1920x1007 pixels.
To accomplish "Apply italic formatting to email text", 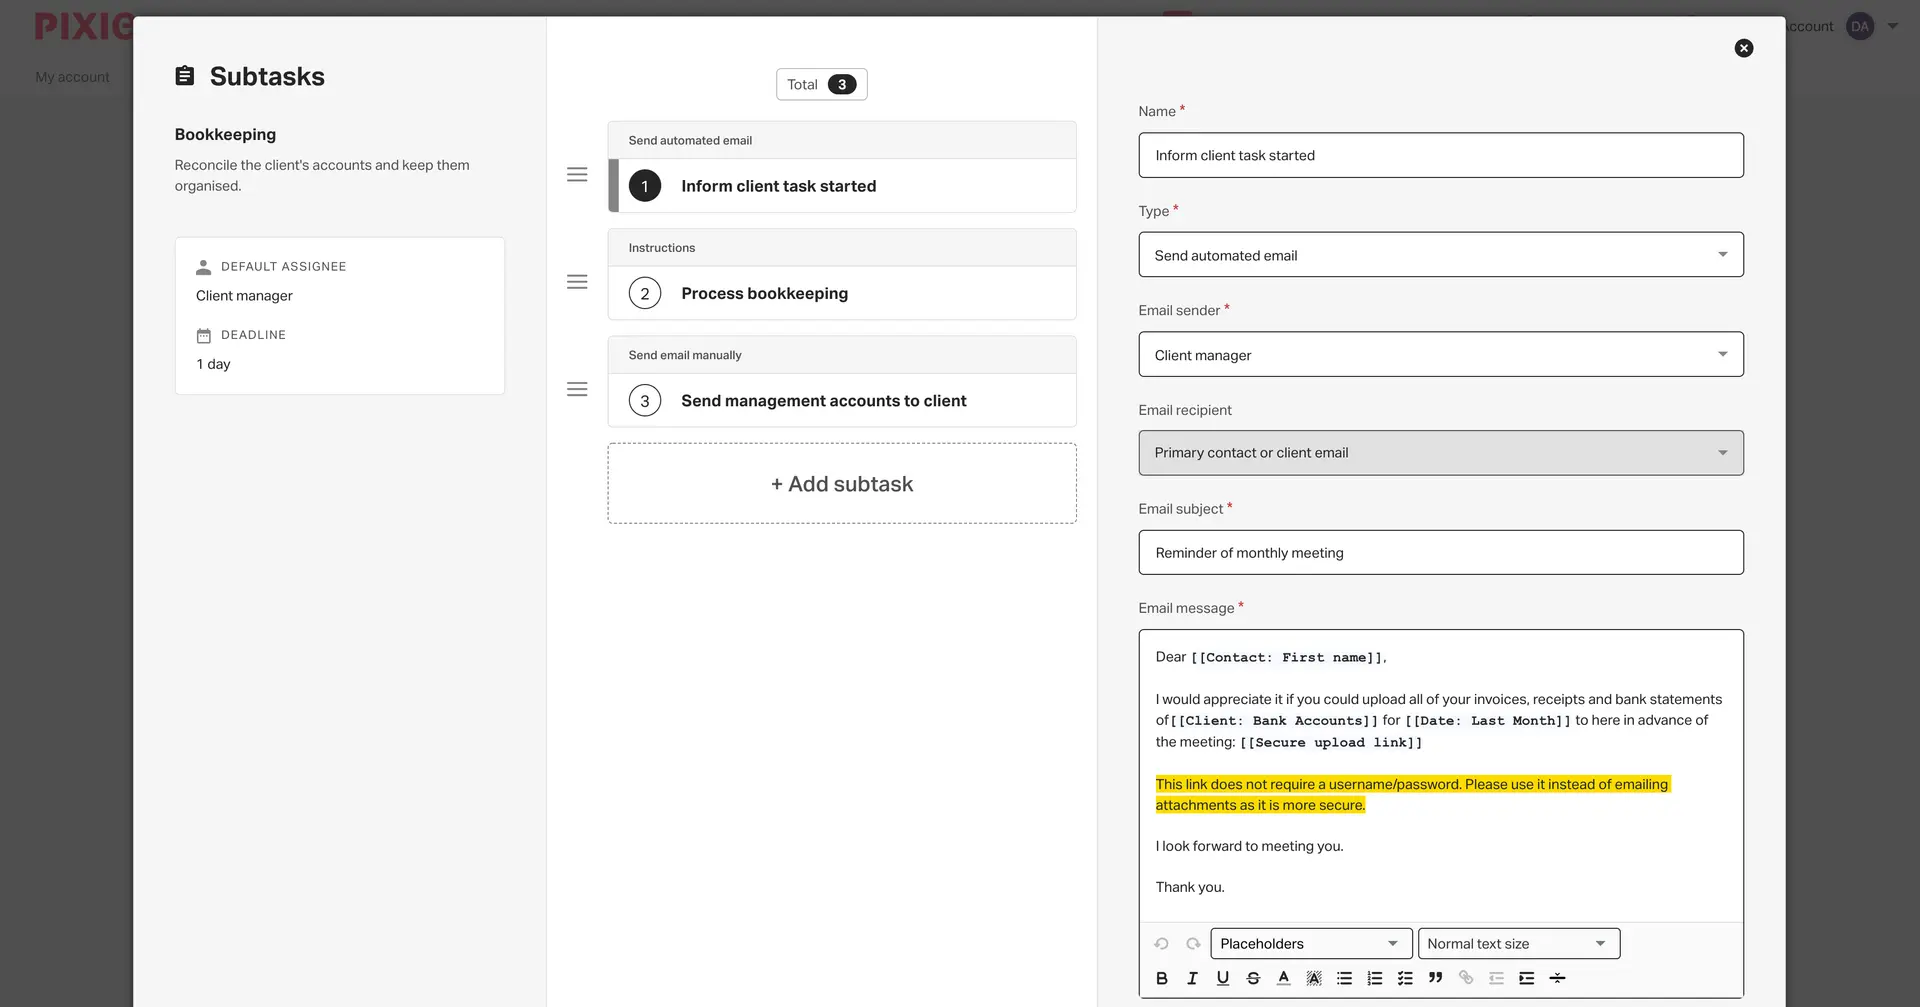I will (x=1192, y=978).
